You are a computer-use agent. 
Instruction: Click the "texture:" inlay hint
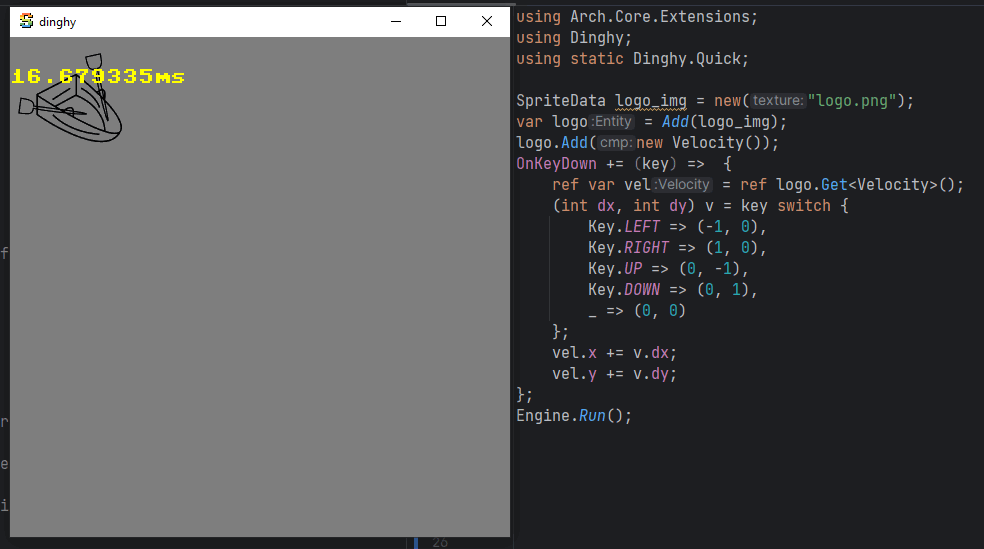coord(777,101)
